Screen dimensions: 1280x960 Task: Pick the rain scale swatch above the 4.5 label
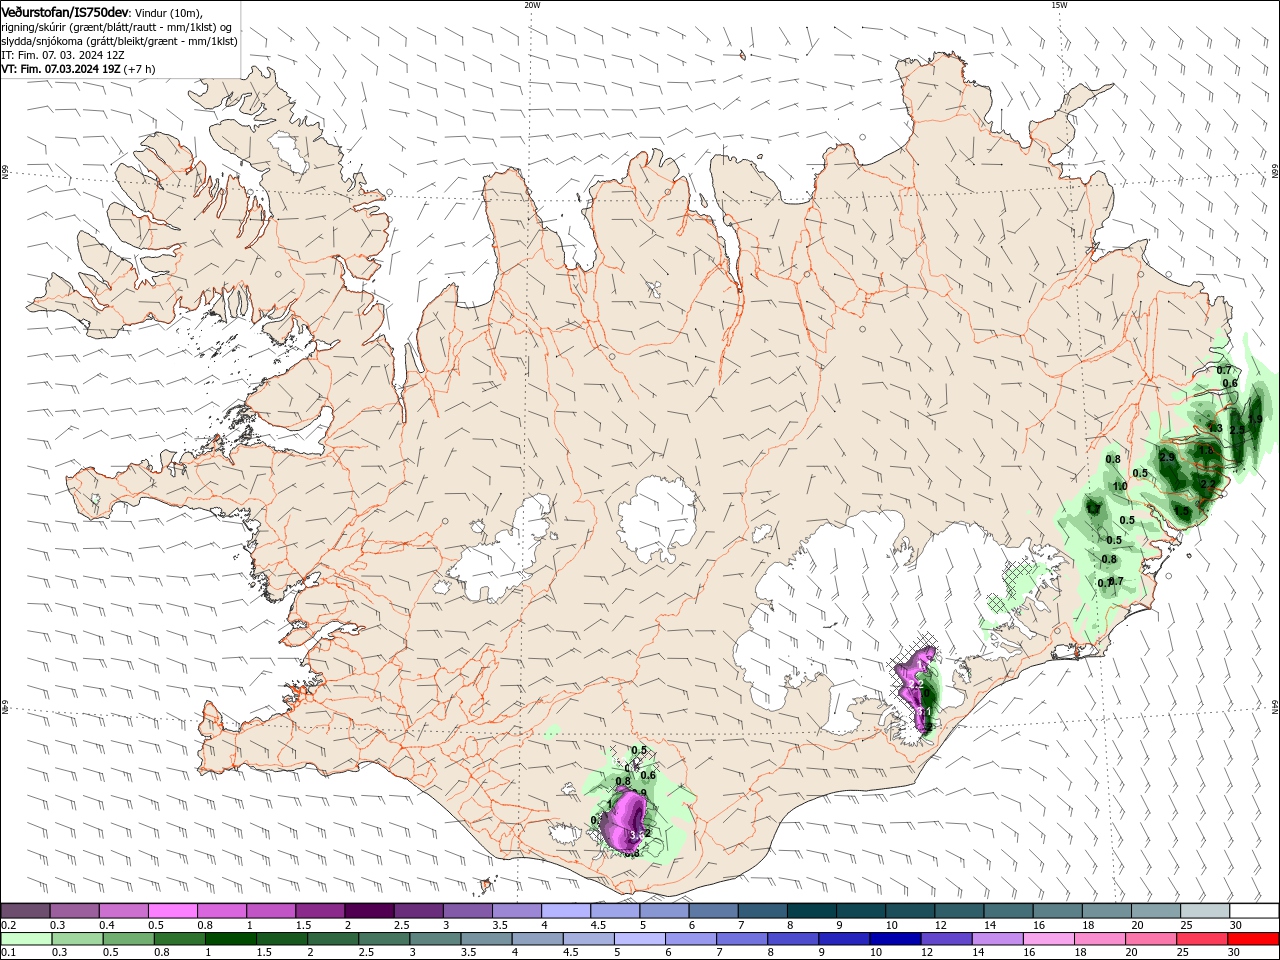[x=588, y=939]
